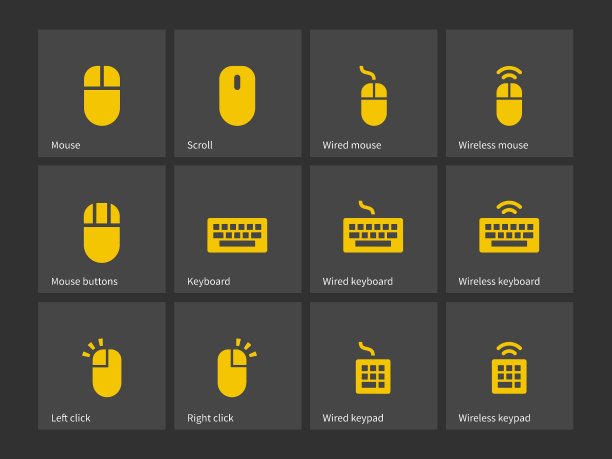Select the Mouse buttons icon

102,233
